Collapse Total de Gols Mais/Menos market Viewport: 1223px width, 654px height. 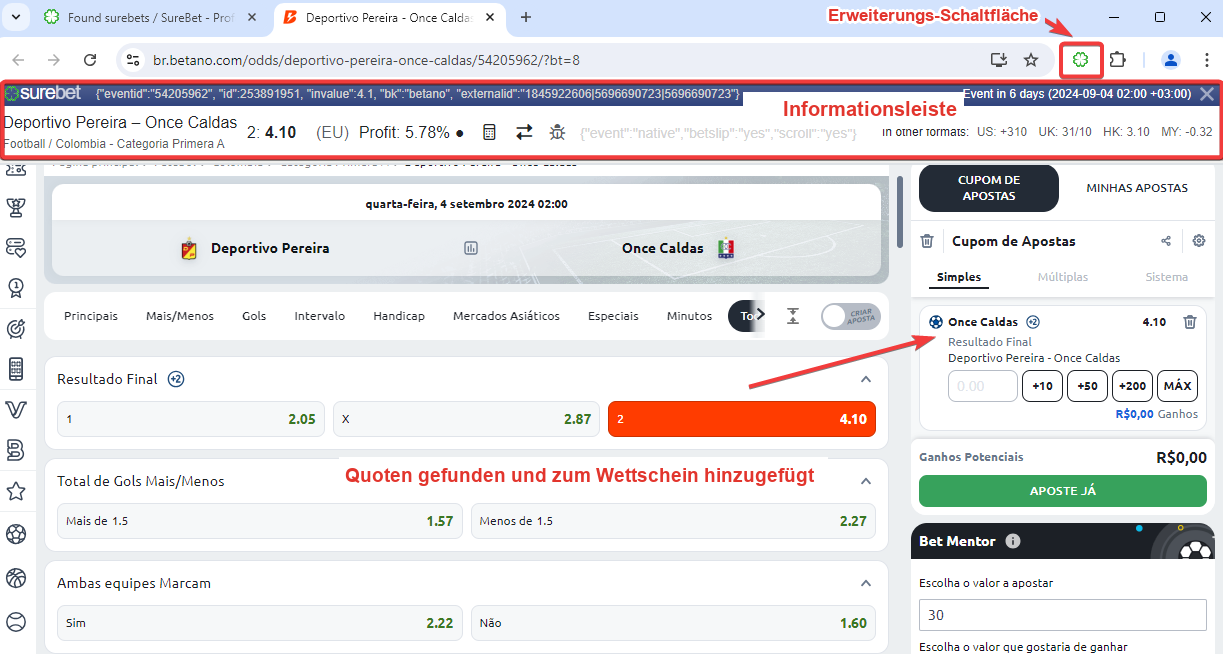(x=866, y=481)
